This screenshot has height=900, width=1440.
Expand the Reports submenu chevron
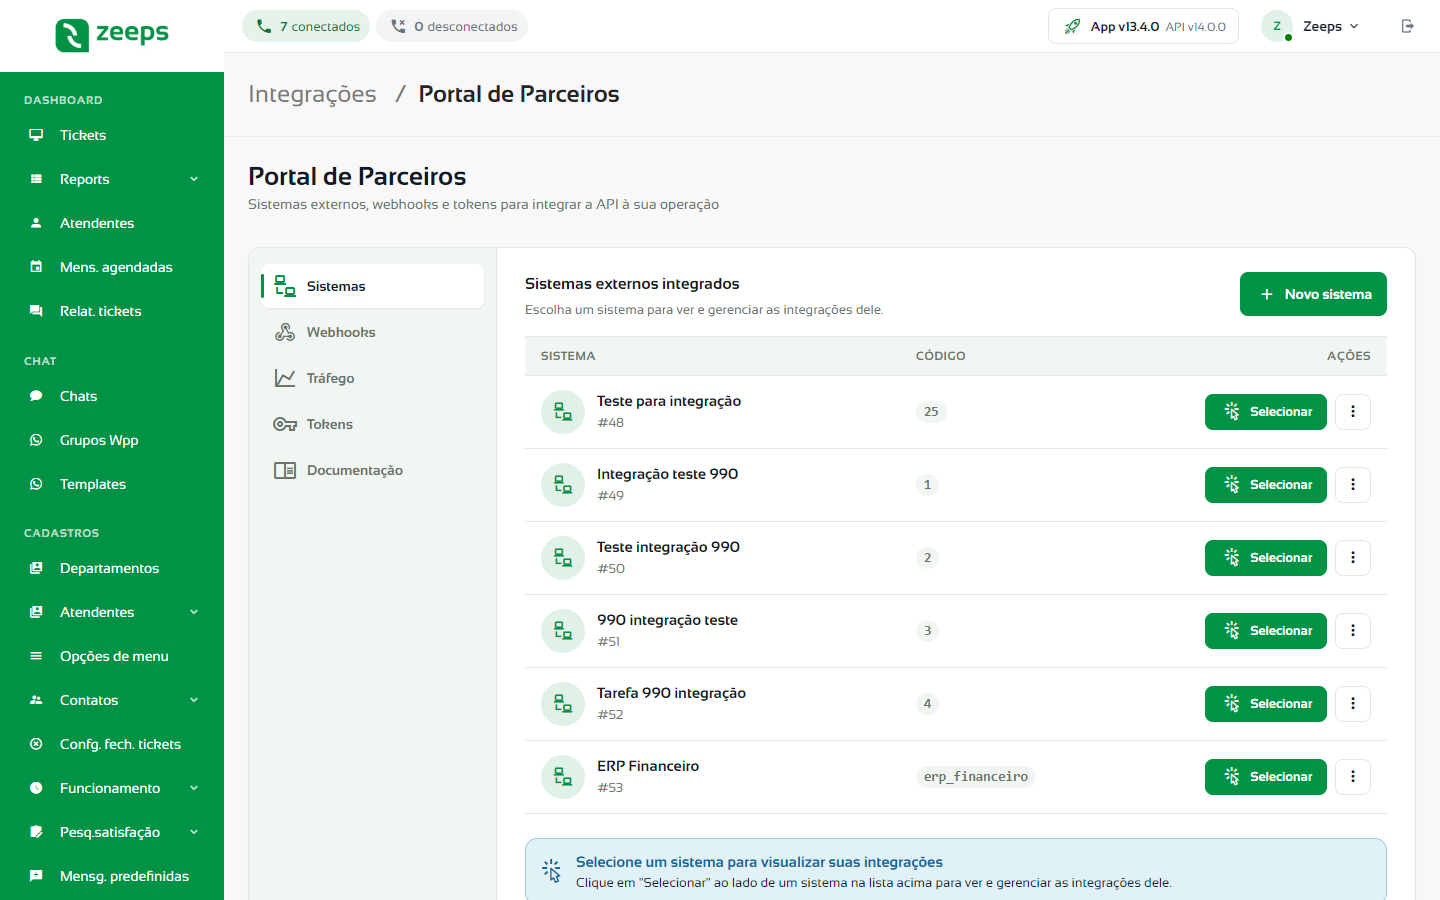click(194, 179)
